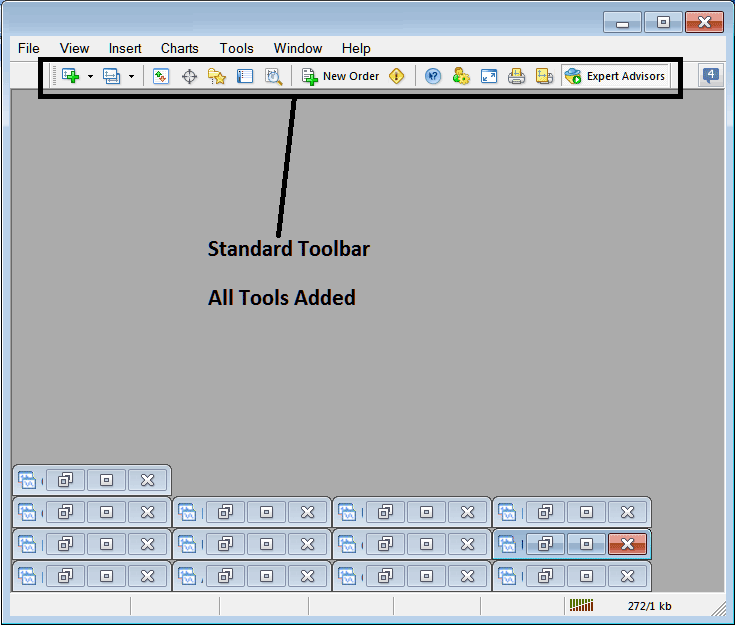
Task: Expand the Profiles dropdown arrow
Action: pos(131,76)
